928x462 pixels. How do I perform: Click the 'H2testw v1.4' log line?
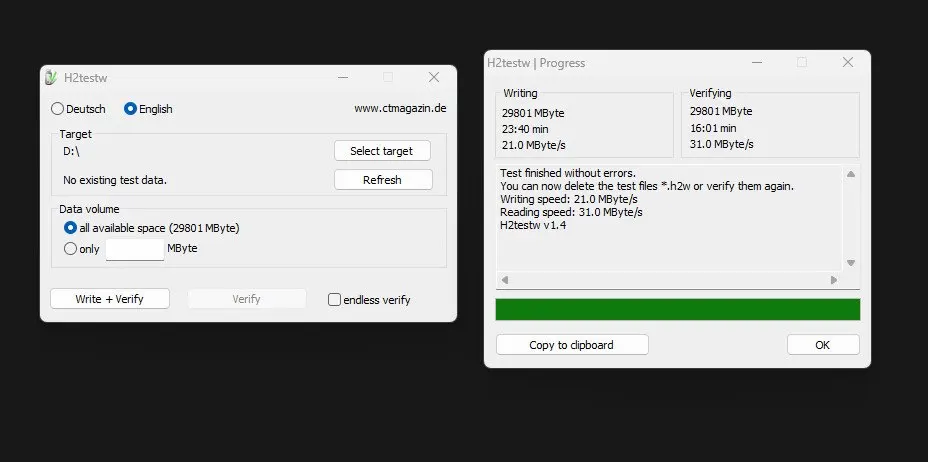coord(533,225)
